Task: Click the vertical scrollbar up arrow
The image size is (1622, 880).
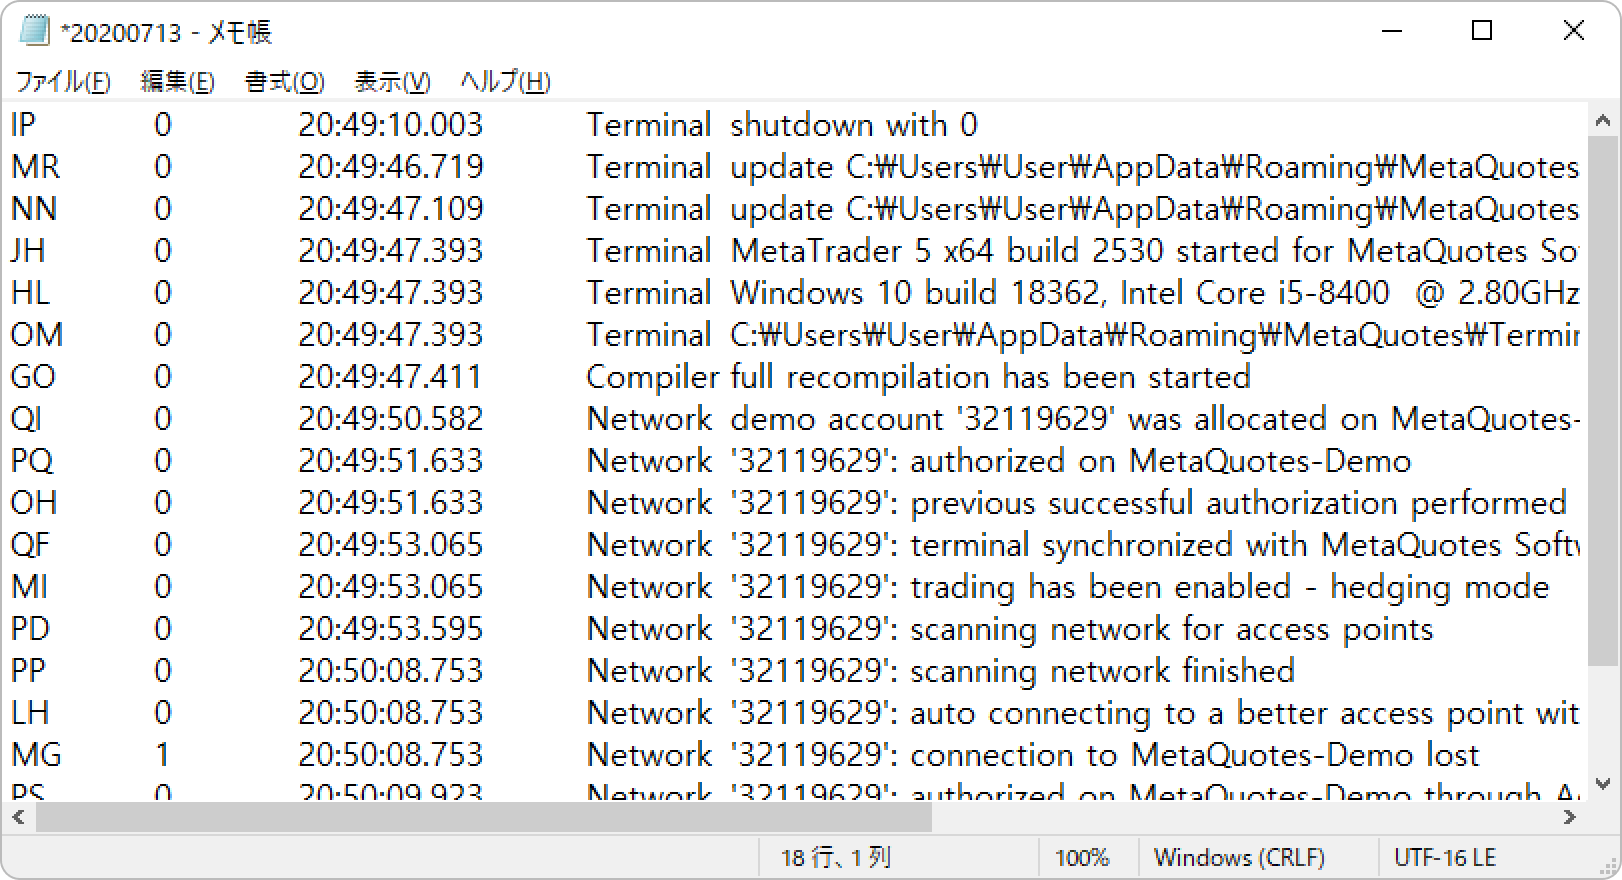Action: pyautogui.click(x=1603, y=121)
